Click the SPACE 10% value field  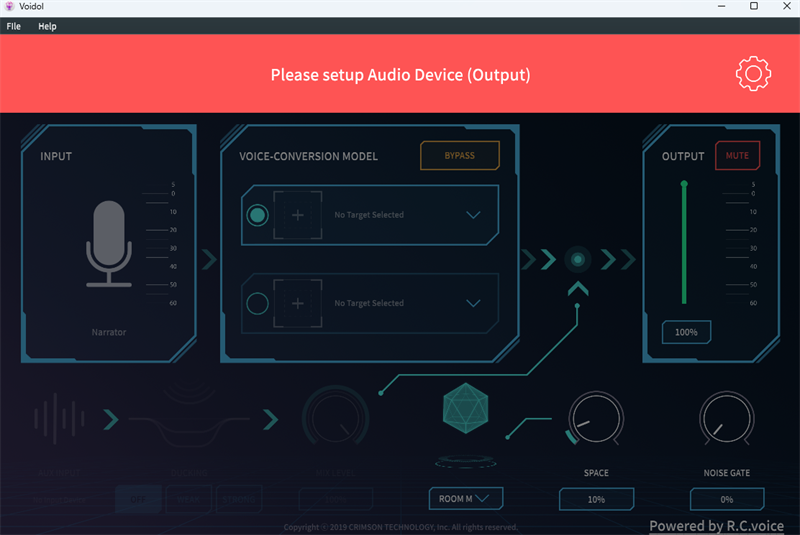click(596, 499)
